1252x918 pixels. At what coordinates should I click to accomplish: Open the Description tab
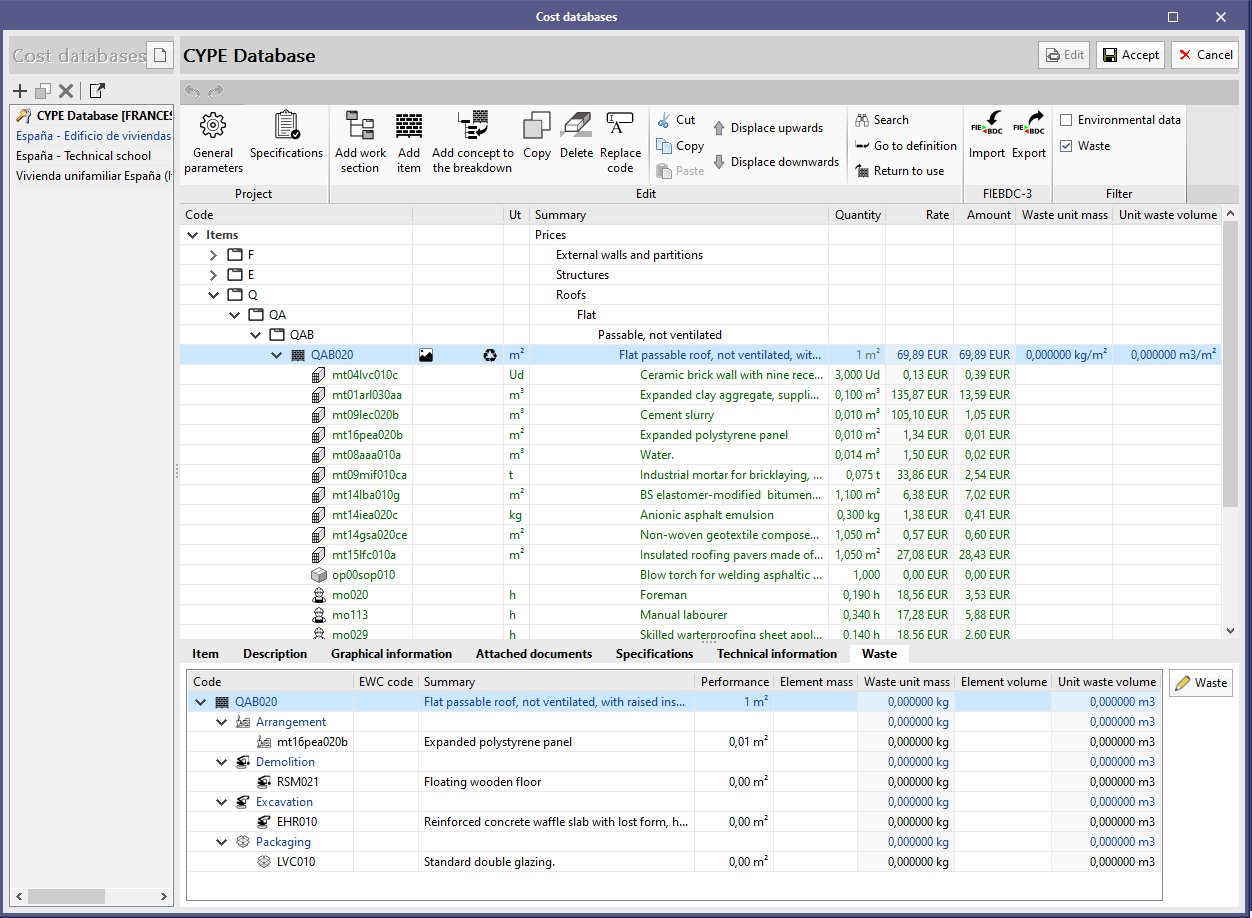click(x=275, y=654)
